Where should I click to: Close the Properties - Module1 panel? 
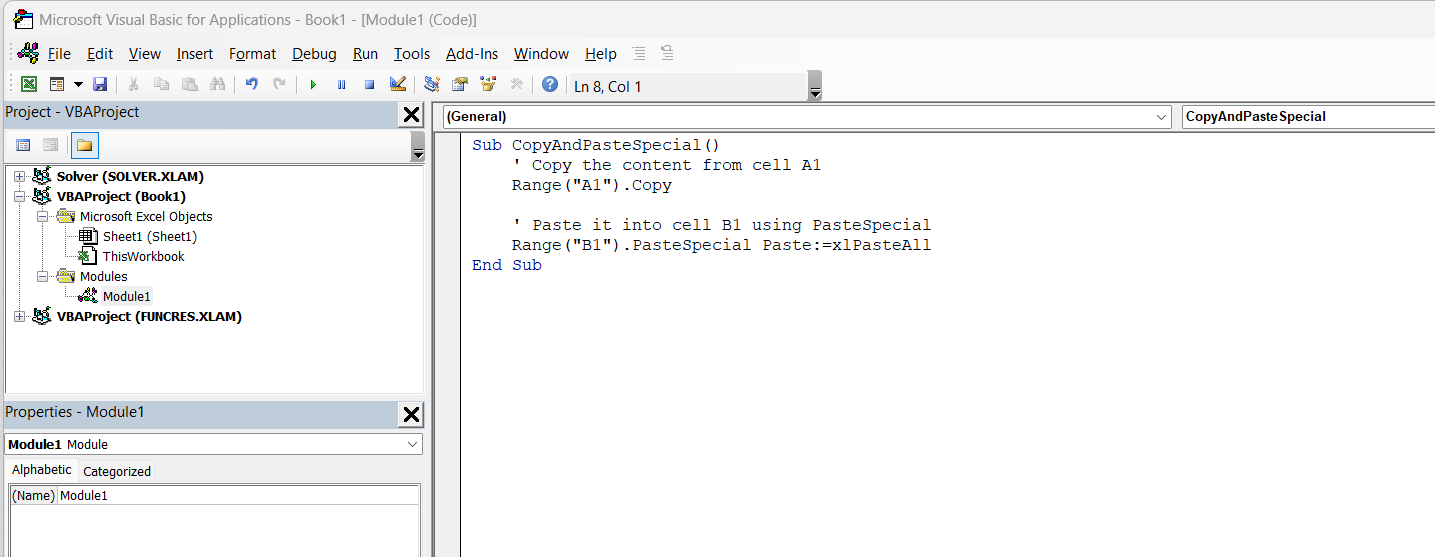click(x=411, y=414)
